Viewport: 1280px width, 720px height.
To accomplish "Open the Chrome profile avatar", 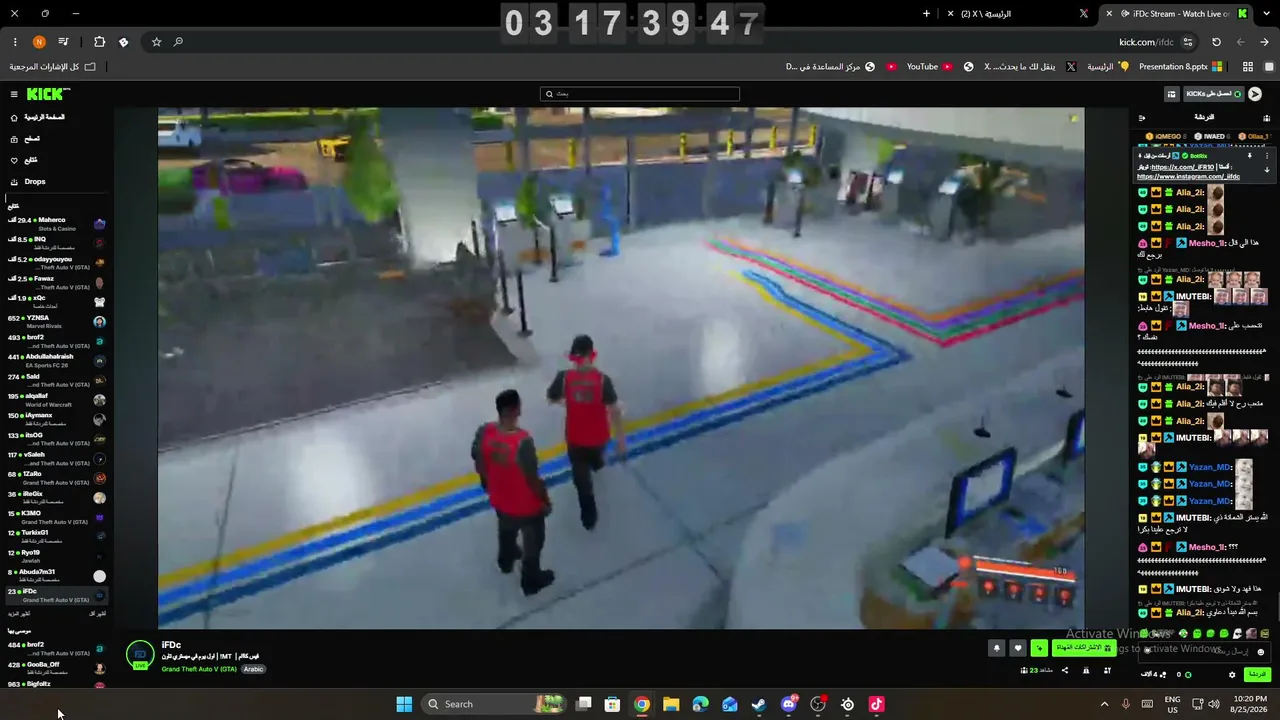I will (x=39, y=42).
